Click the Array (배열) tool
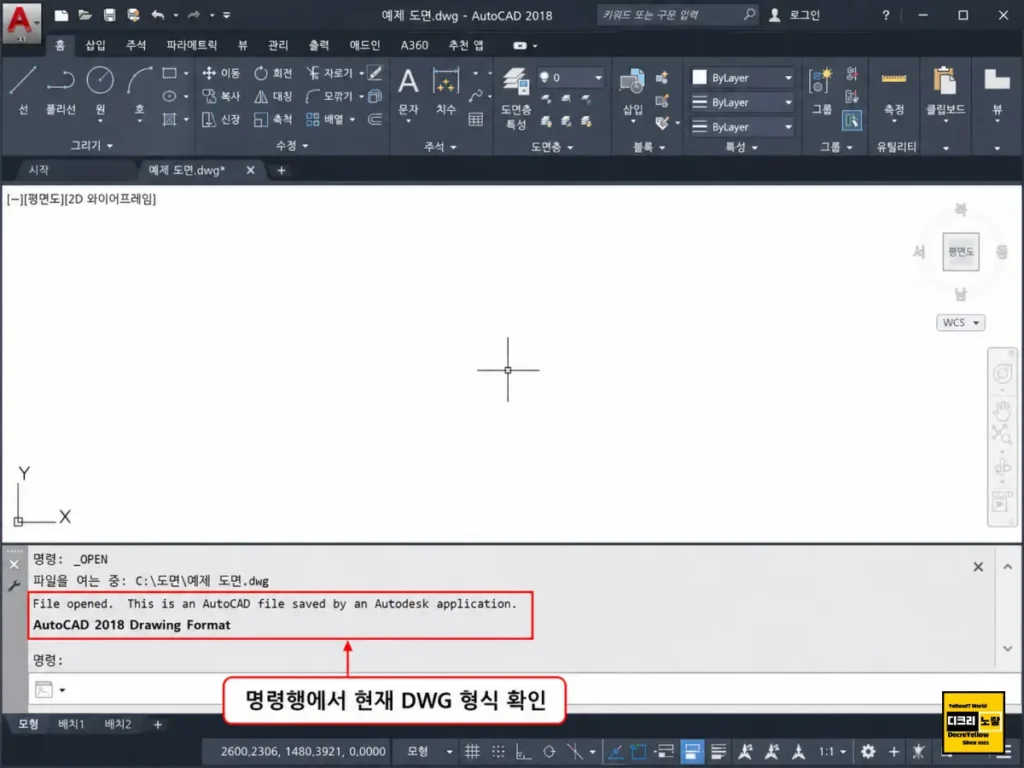The height and width of the screenshot is (768, 1024). tap(325, 119)
